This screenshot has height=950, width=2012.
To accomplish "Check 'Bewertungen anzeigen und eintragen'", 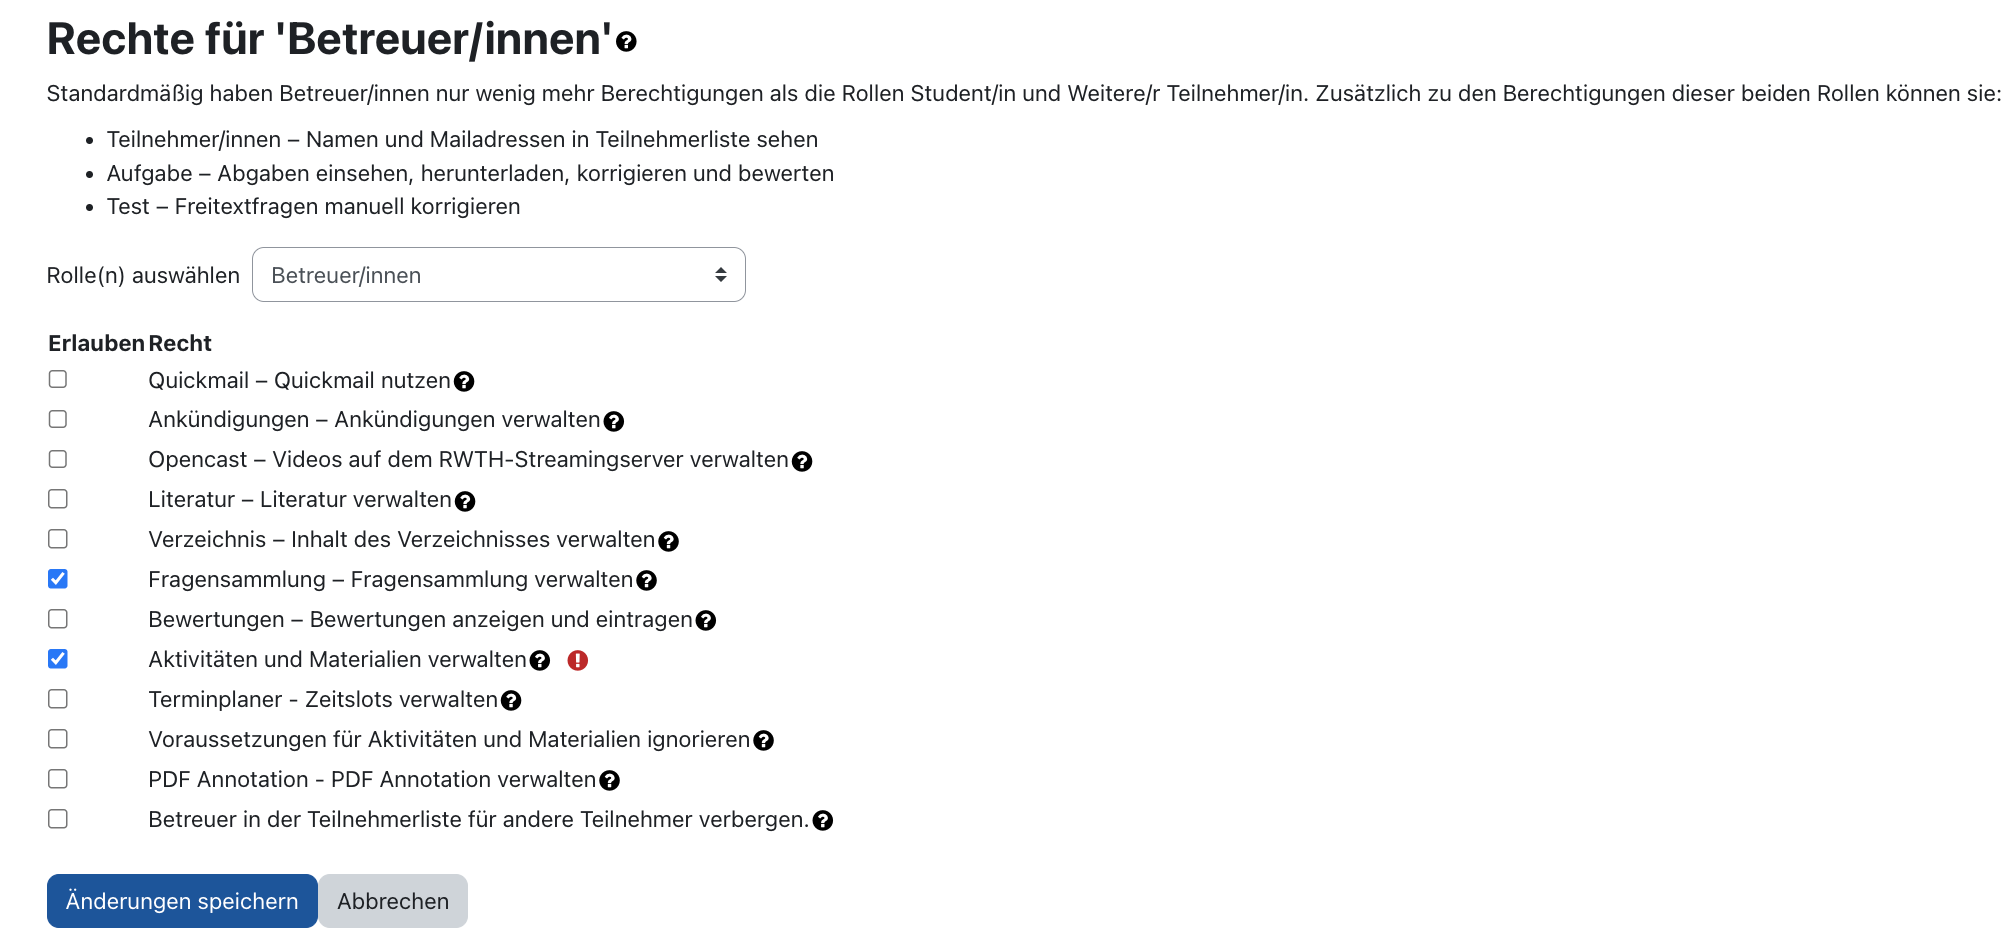I will pos(58,618).
